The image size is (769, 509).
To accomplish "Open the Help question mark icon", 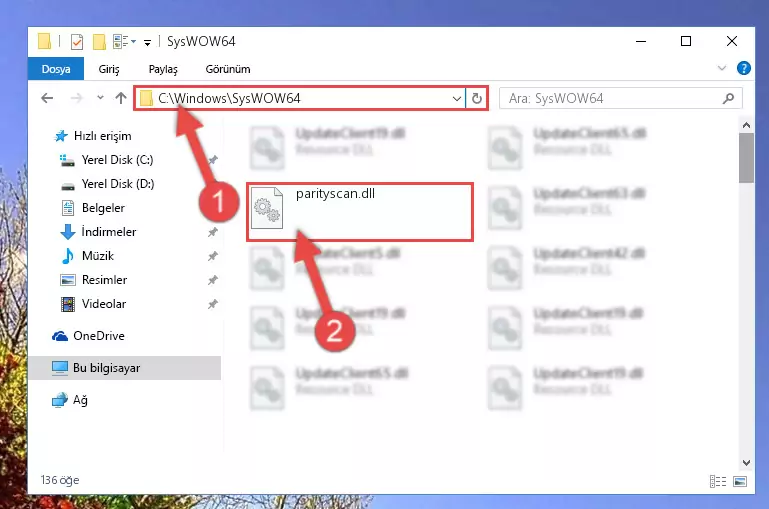I will (743, 68).
